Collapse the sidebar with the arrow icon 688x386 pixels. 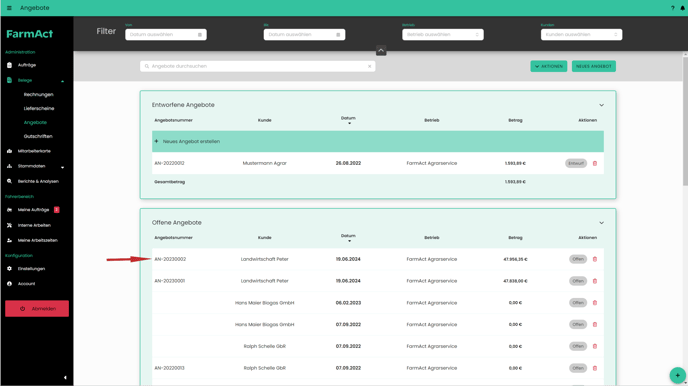tap(65, 377)
